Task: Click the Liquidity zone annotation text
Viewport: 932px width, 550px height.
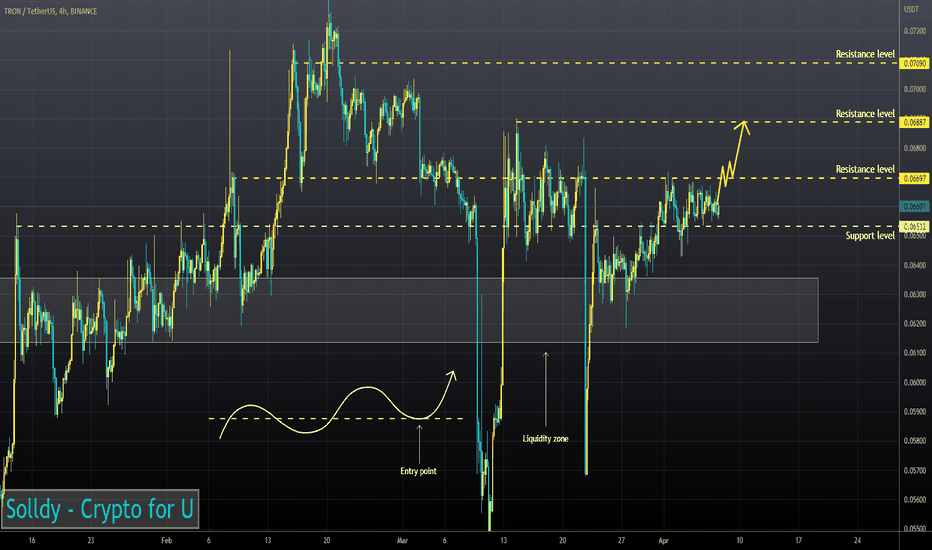Action: point(546,439)
